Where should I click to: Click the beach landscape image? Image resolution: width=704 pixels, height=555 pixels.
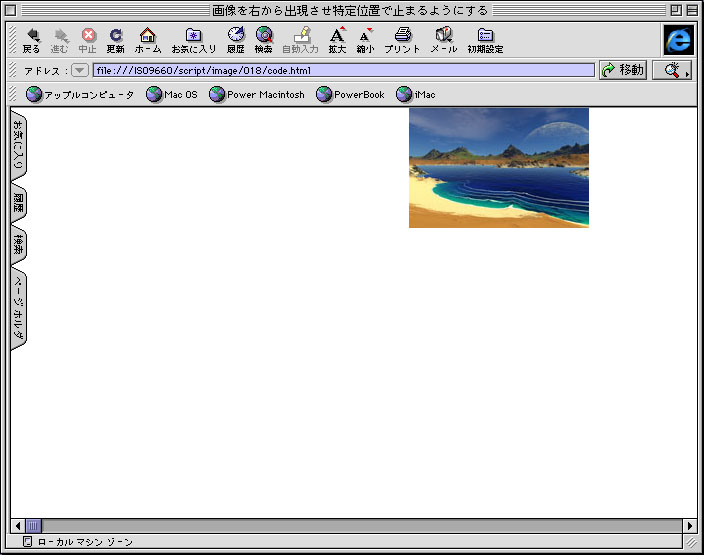[499, 167]
